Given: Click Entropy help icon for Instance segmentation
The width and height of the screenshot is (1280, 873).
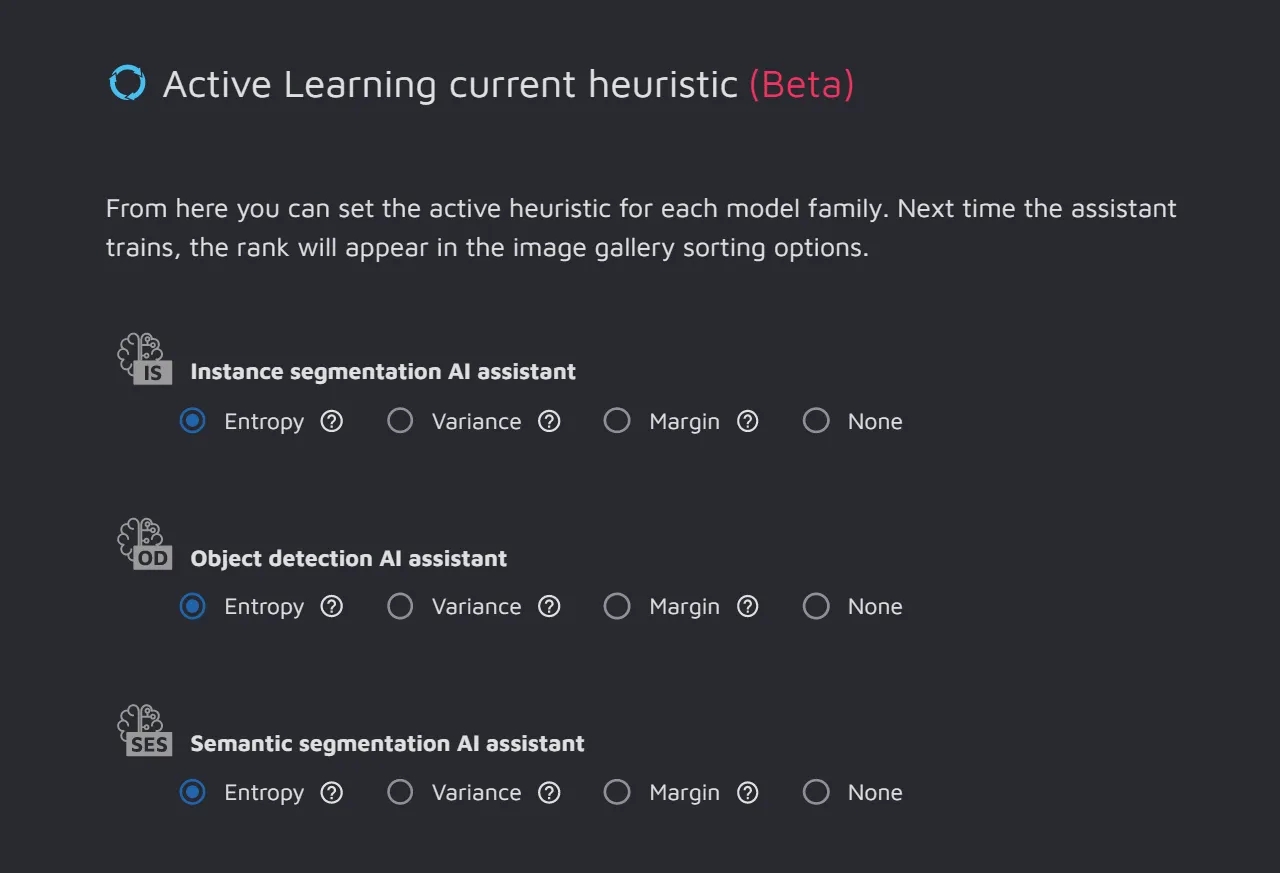Looking at the screenshot, I should (x=332, y=421).
